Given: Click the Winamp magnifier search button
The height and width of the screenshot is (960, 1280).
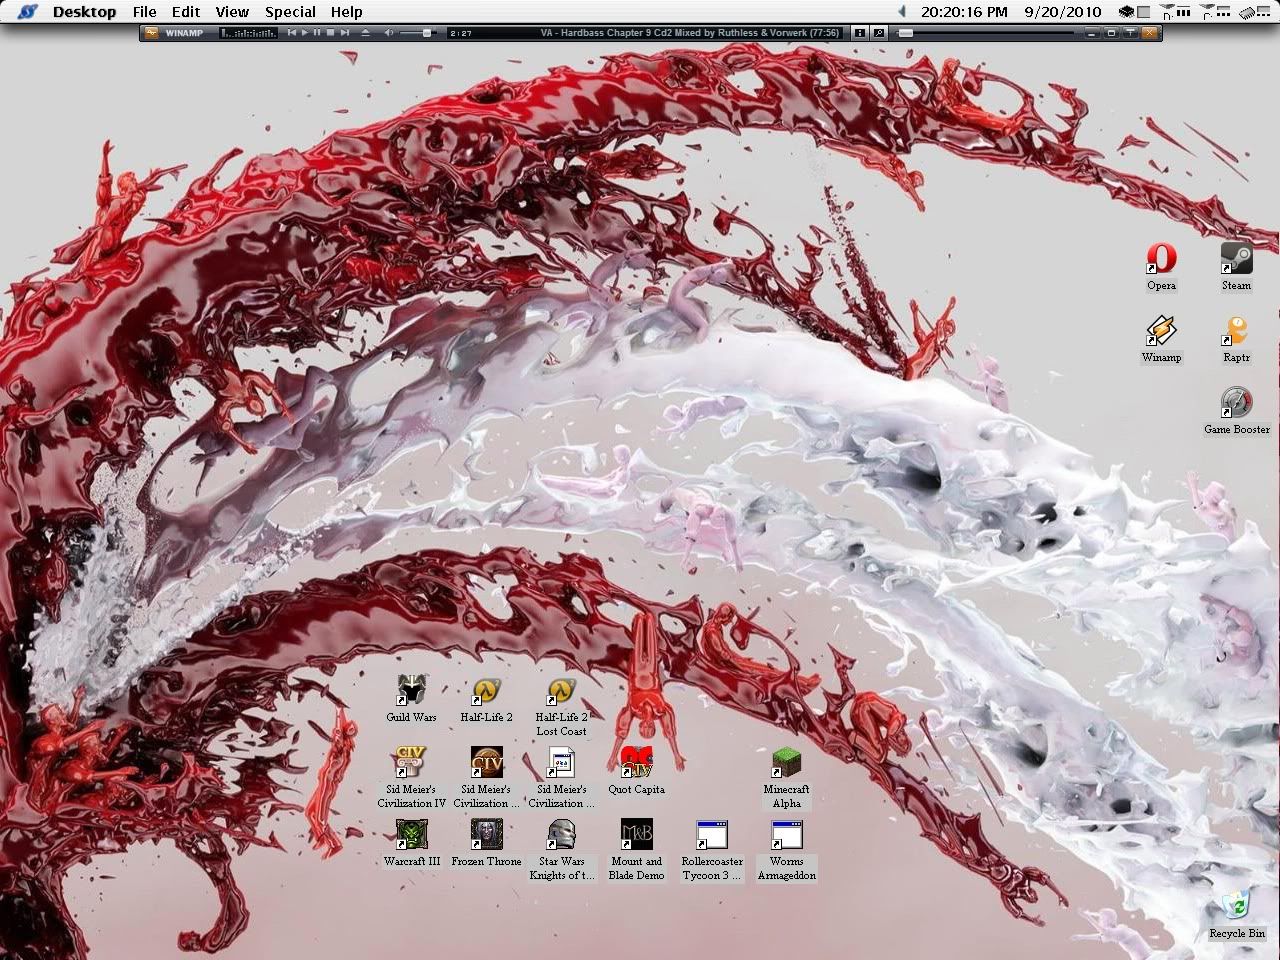Looking at the screenshot, I should [879, 33].
